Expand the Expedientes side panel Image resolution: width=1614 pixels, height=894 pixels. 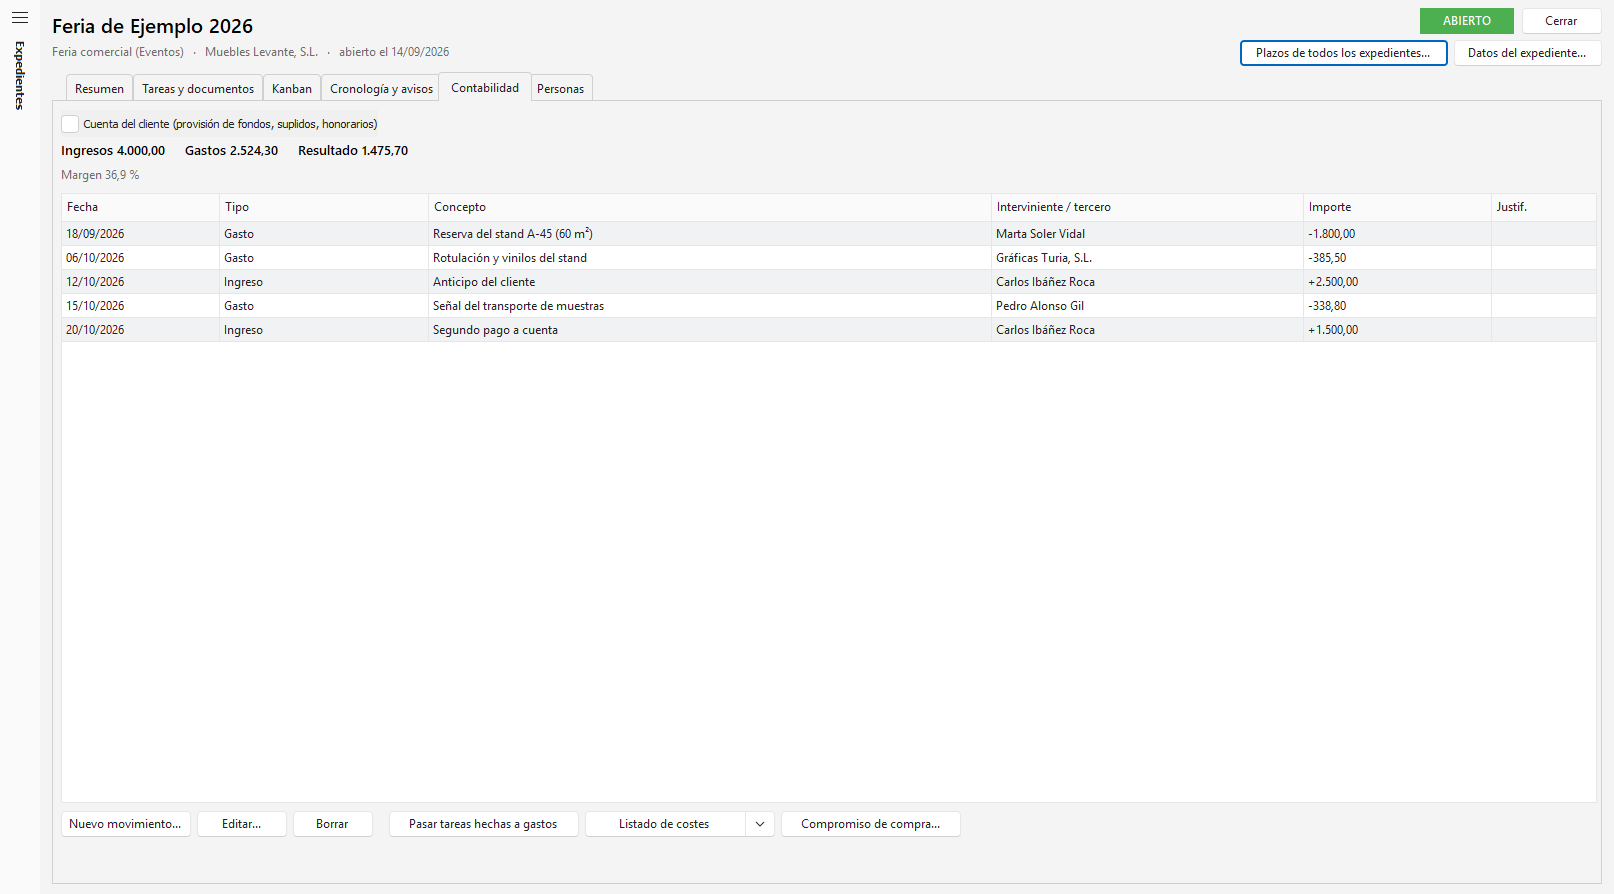pos(19,75)
